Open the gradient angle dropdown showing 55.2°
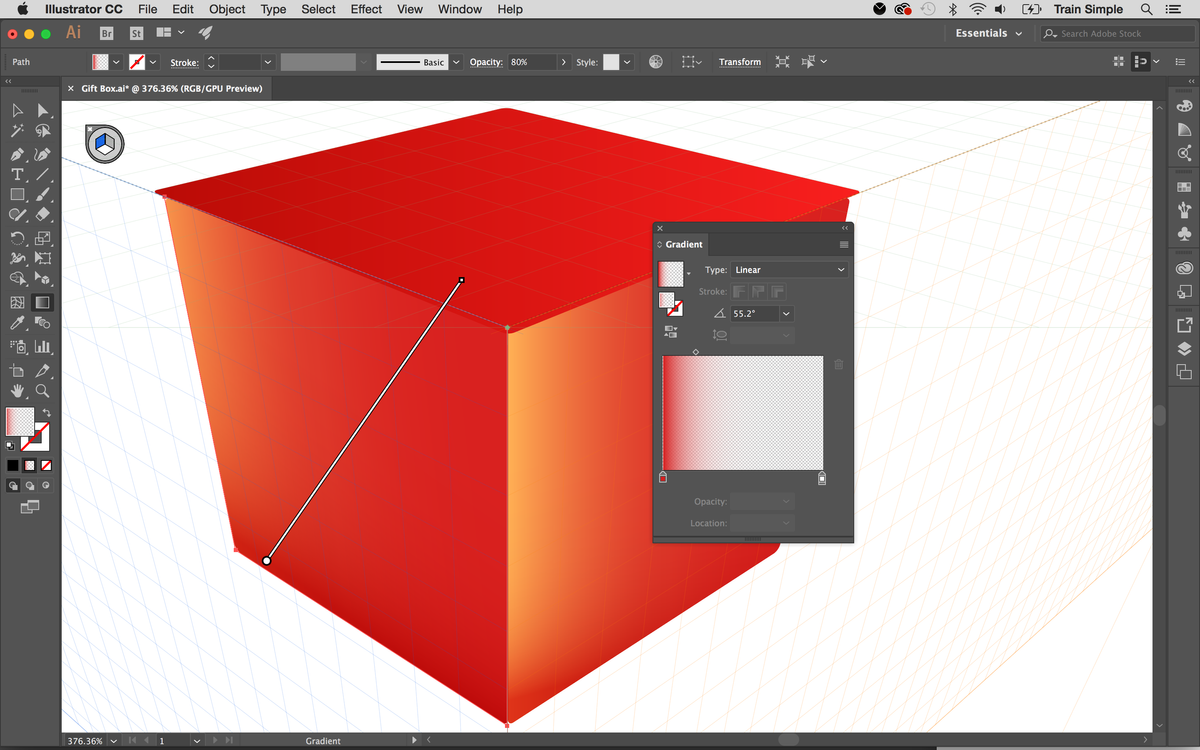Screen dimensions: 1200x750 [786, 313]
